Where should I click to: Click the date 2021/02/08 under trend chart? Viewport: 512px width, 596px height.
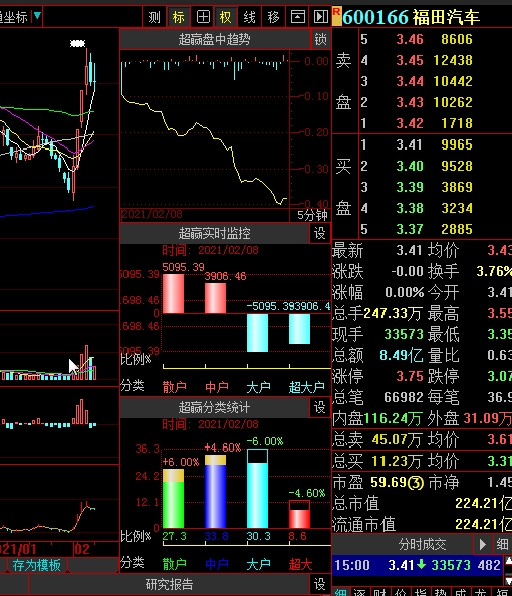152,214
